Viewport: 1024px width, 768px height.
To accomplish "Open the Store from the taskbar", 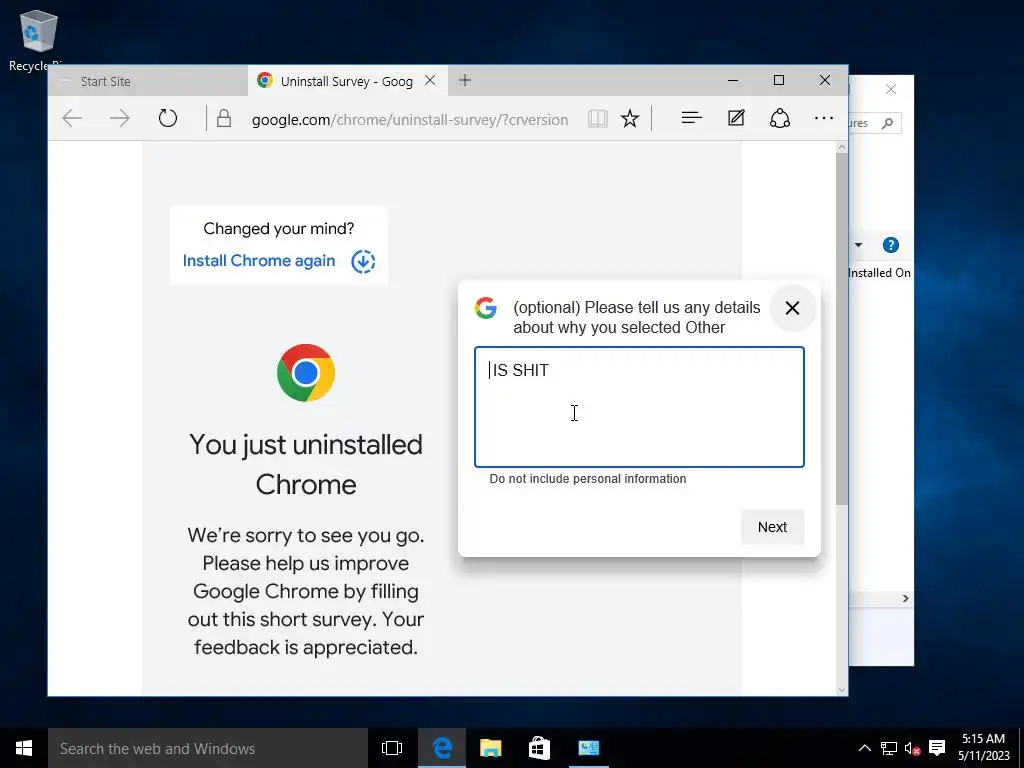I will [x=539, y=748].
